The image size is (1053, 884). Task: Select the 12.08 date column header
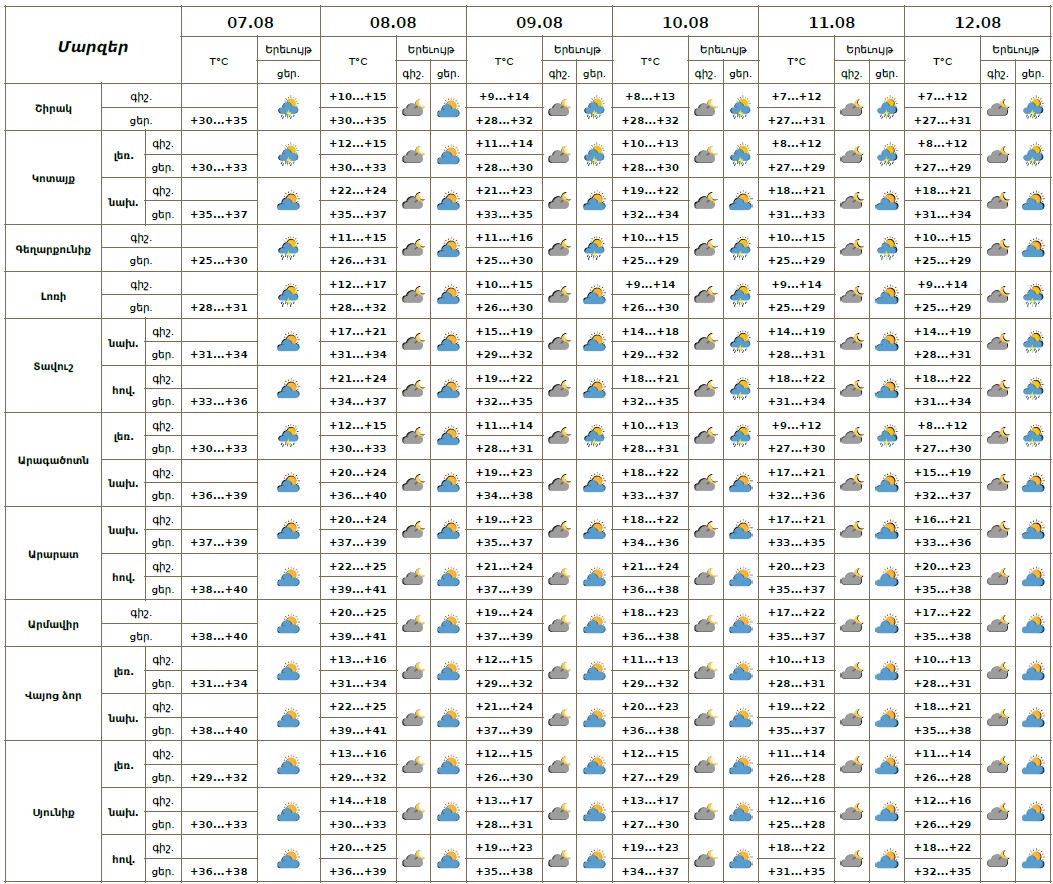pos(978,22)
